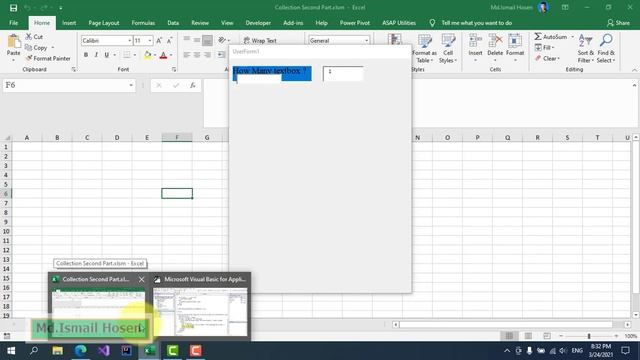Toggle Italic formatting
This screenshot has height=360, width=640.
click(96, 55)
